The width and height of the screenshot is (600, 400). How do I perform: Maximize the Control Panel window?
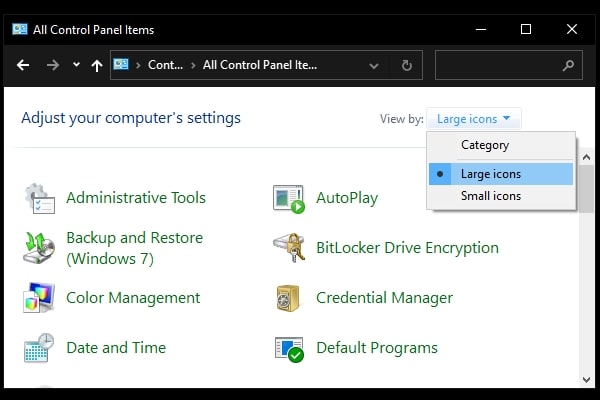[526, 29]
